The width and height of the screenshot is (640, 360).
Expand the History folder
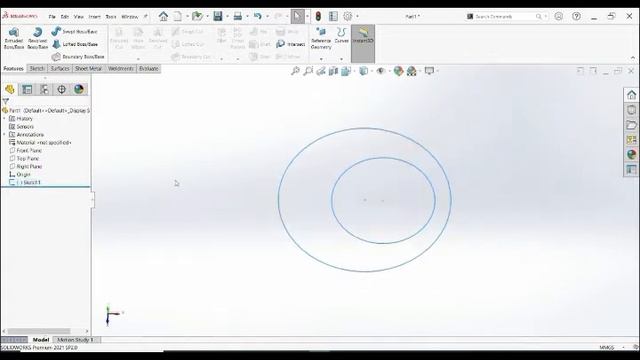point(4,118)
